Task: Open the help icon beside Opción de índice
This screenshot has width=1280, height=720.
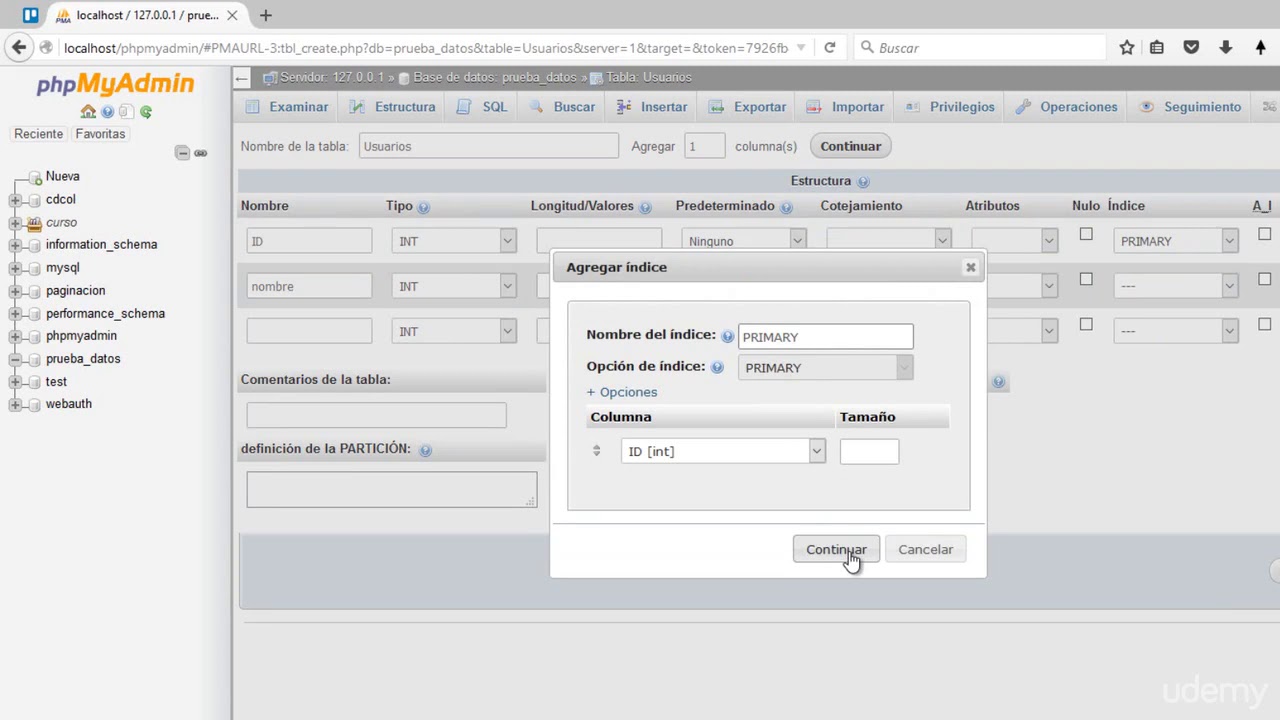Action: click(x=717, y=367)
